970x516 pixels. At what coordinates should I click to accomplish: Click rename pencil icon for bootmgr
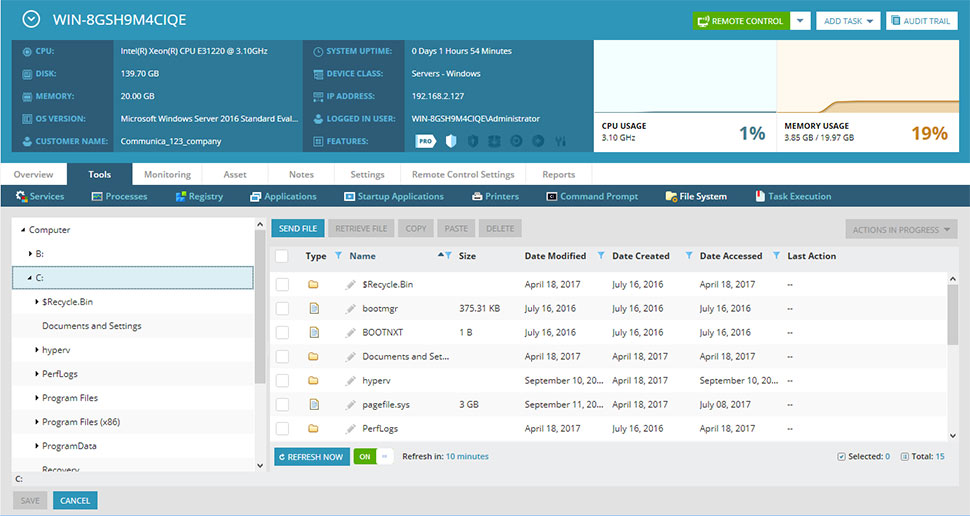351,308
